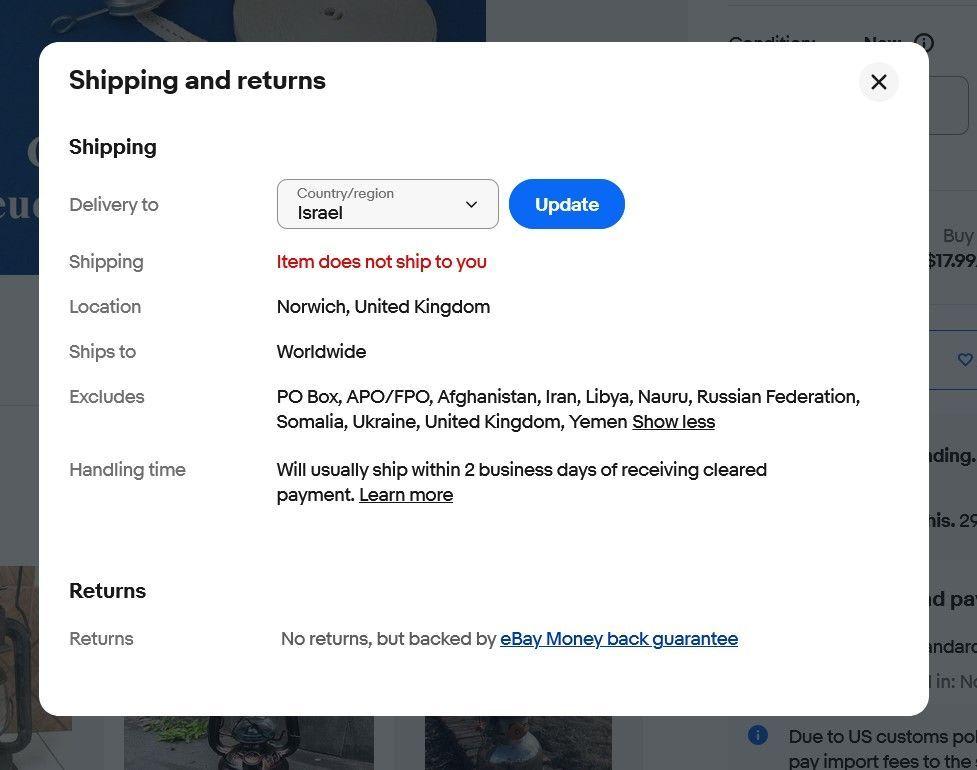Collapse excluded countries with Show less
Screen dimensions: 977x770
pos(674,422)
